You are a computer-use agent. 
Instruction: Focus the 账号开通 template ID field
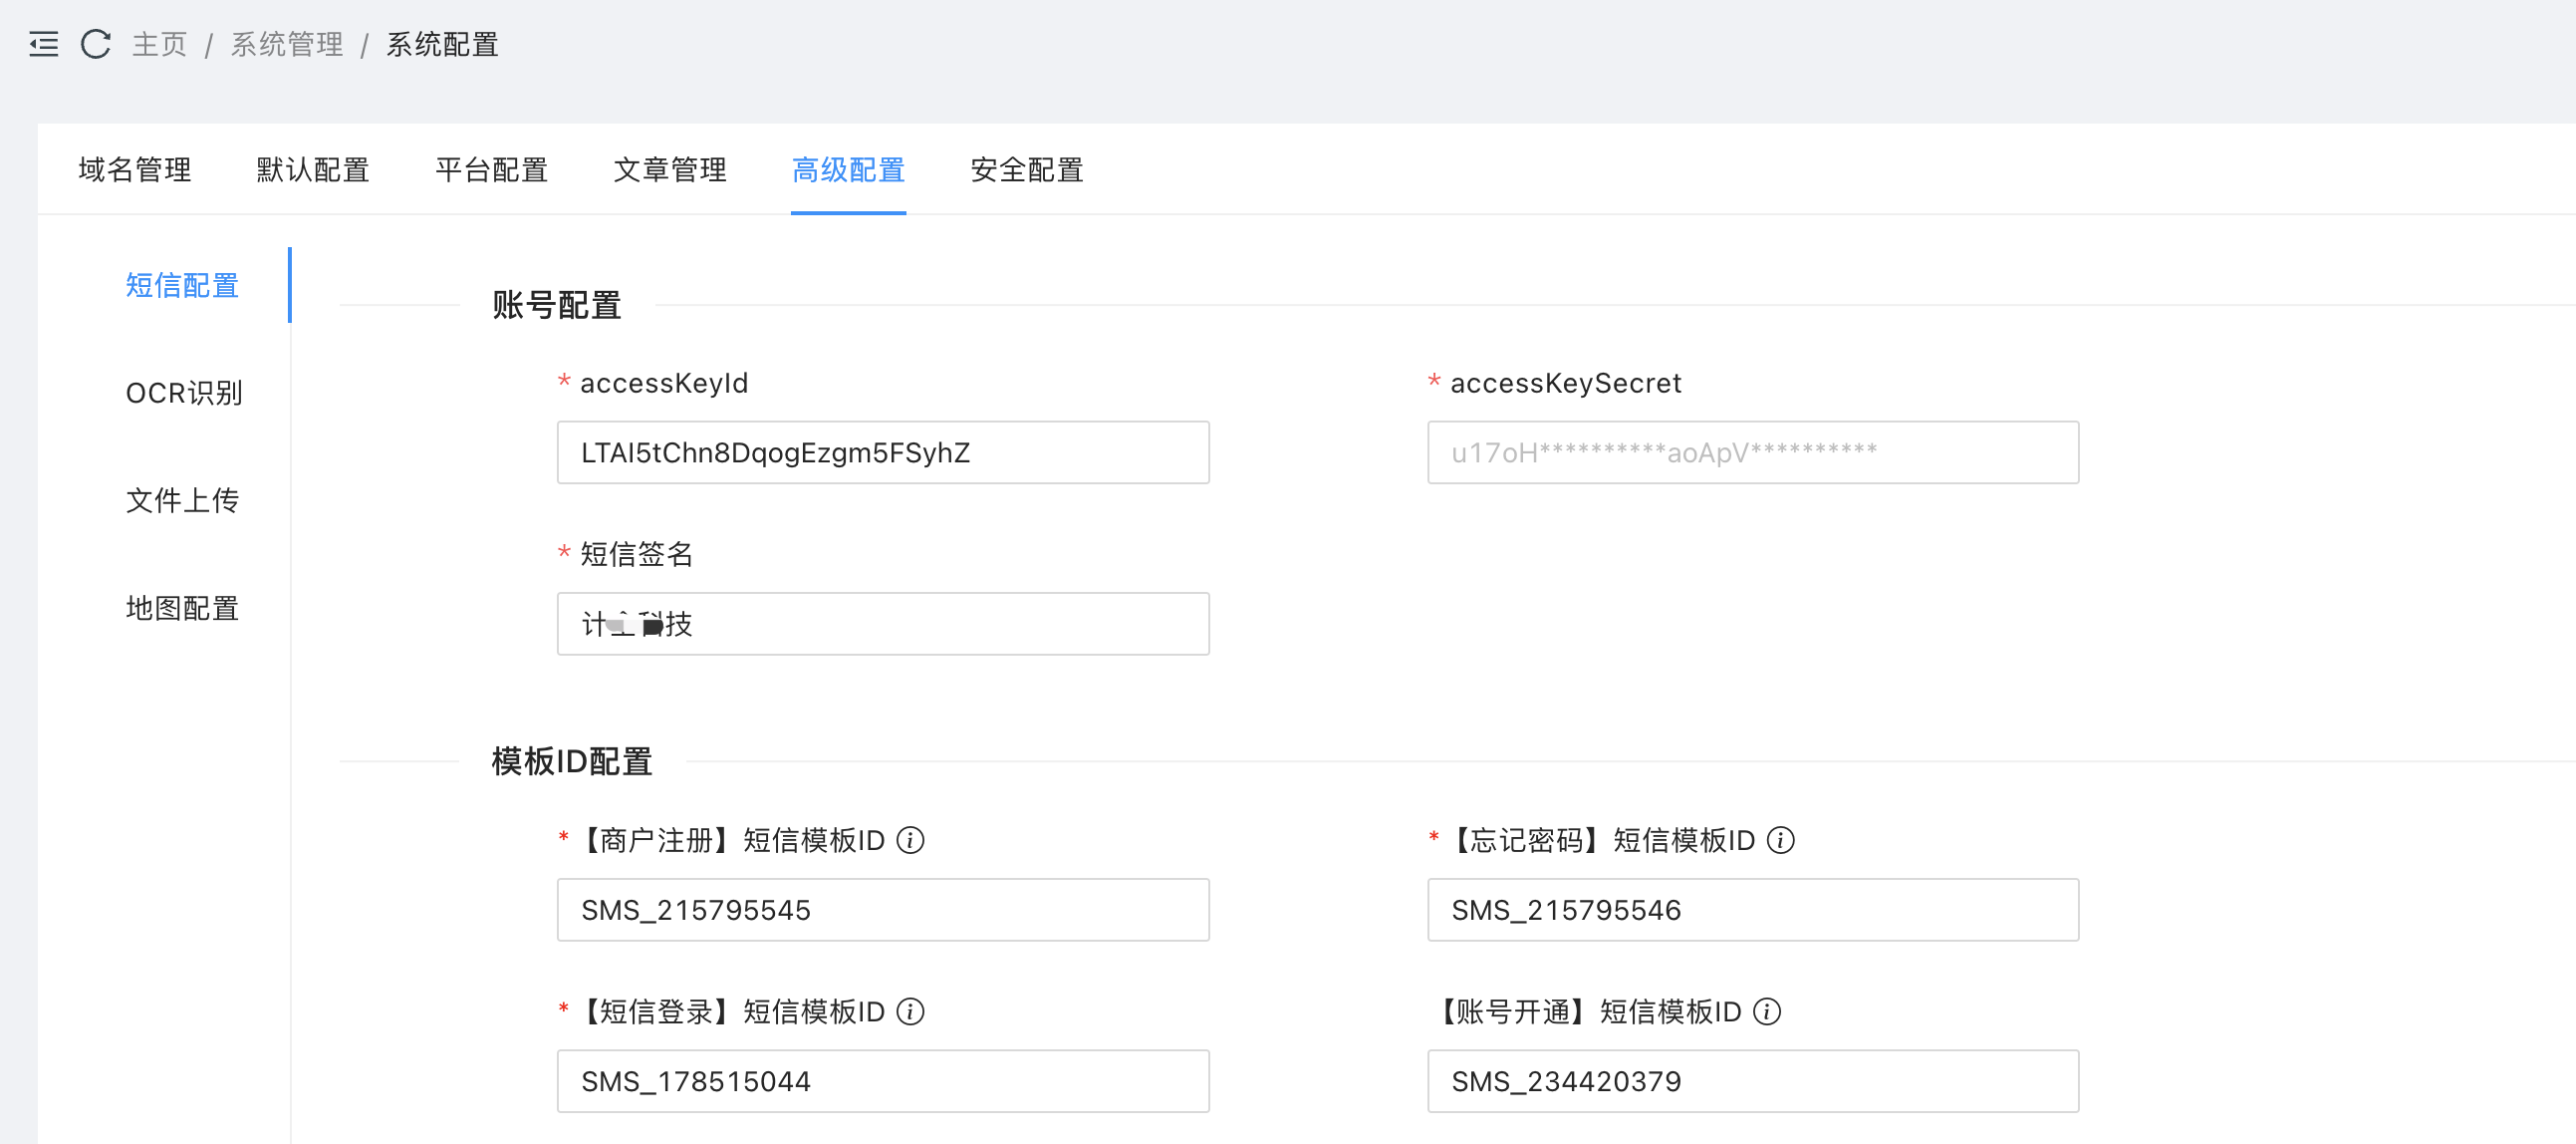coord(1752,1081)
